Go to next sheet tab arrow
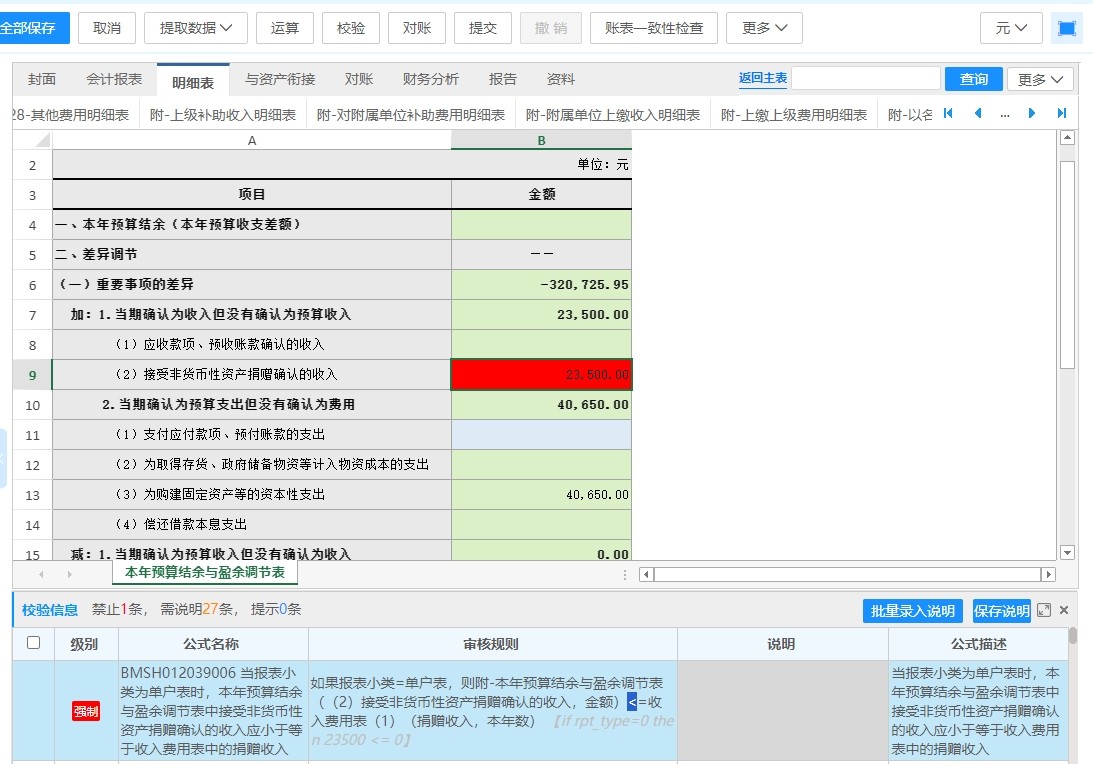The image size is (1093, 764). pos(1032,114)
